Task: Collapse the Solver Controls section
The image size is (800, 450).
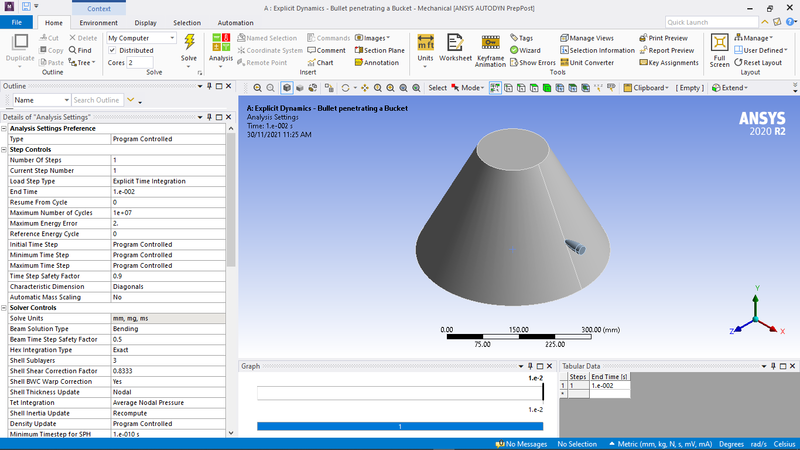Action: pyautogui.click(x=4, y=308)
